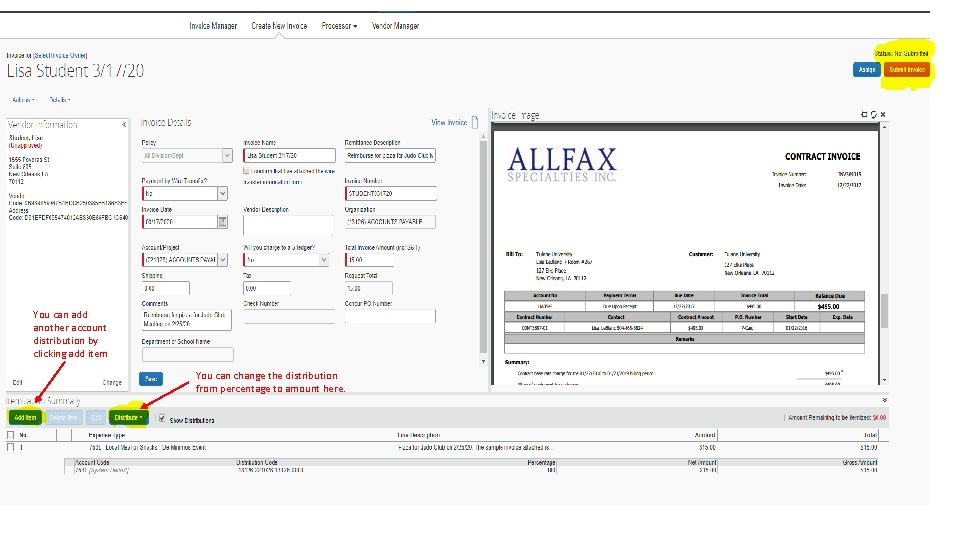Click the Pizza for Judo Club line description
Image resolution: width=960 pixels, height=540 pixels.
click(x=474, y=448)
